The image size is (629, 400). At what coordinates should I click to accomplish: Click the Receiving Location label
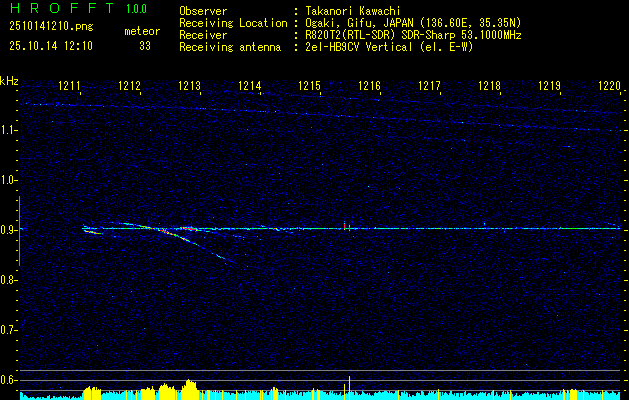[233, 23]
